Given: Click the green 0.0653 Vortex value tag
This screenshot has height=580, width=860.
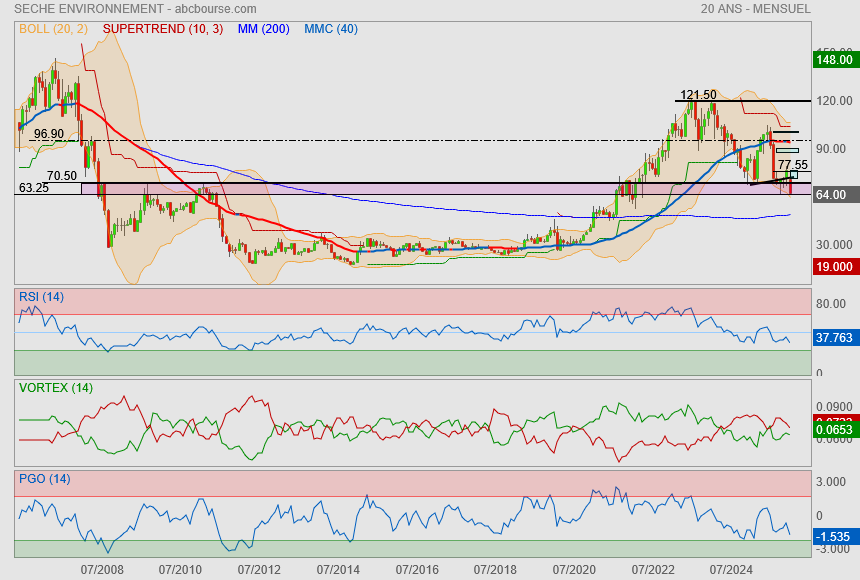Looking at the screenshot, I should (x=833, y=430).
